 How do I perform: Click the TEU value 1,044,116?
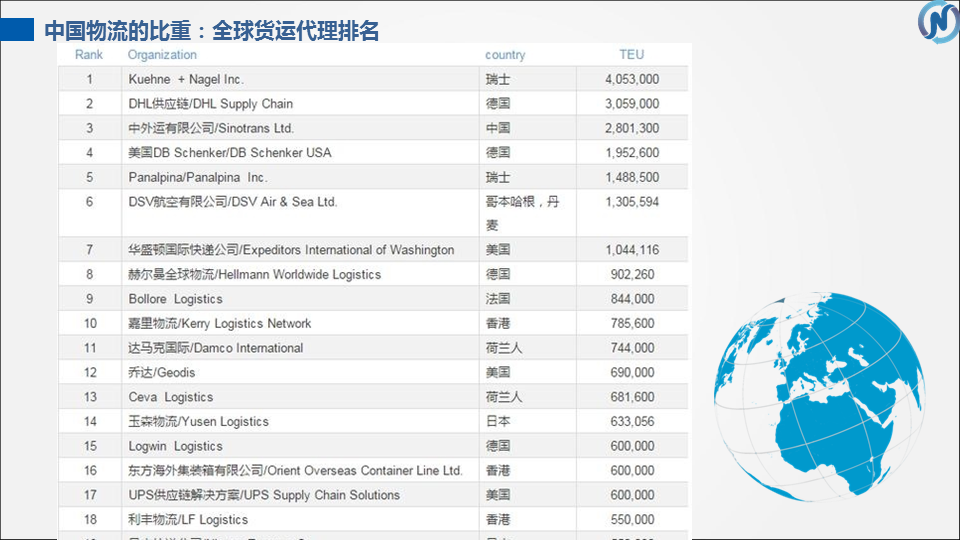coord(632,250)
